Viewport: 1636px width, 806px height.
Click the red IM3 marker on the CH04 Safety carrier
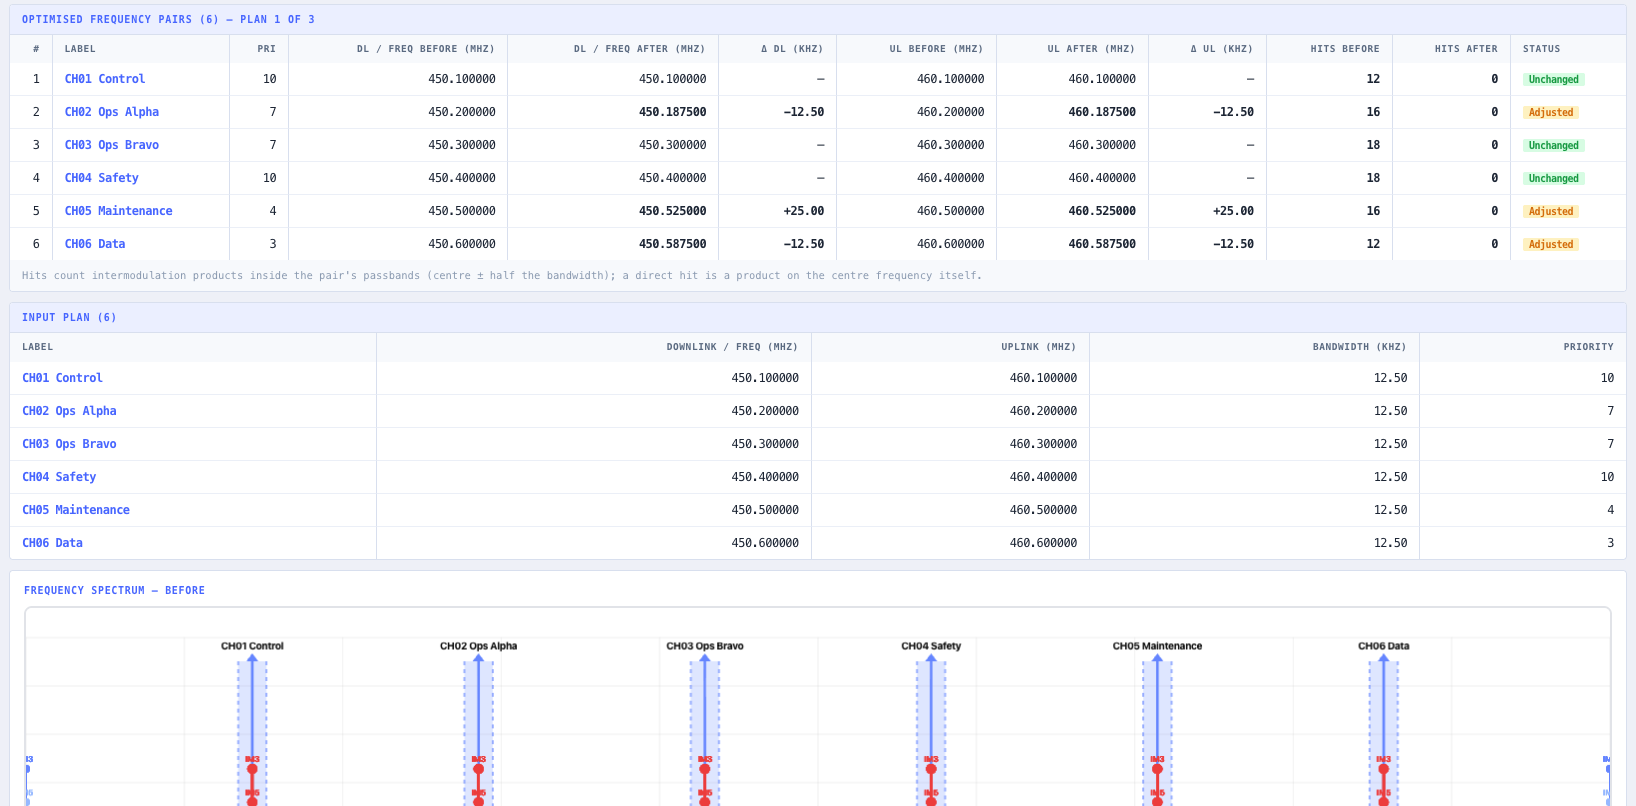click(931, 769)
